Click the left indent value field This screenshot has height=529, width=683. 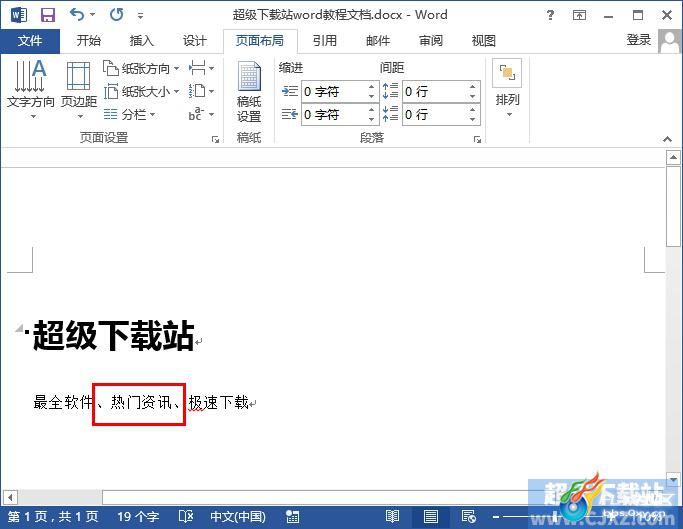click(x=333, y=92)
